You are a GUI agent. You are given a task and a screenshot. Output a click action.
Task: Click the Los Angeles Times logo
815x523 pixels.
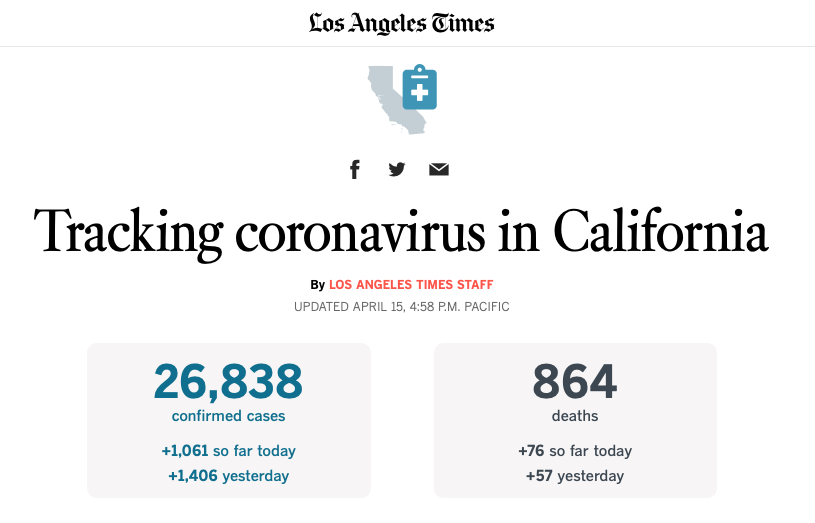click(402, 23)
